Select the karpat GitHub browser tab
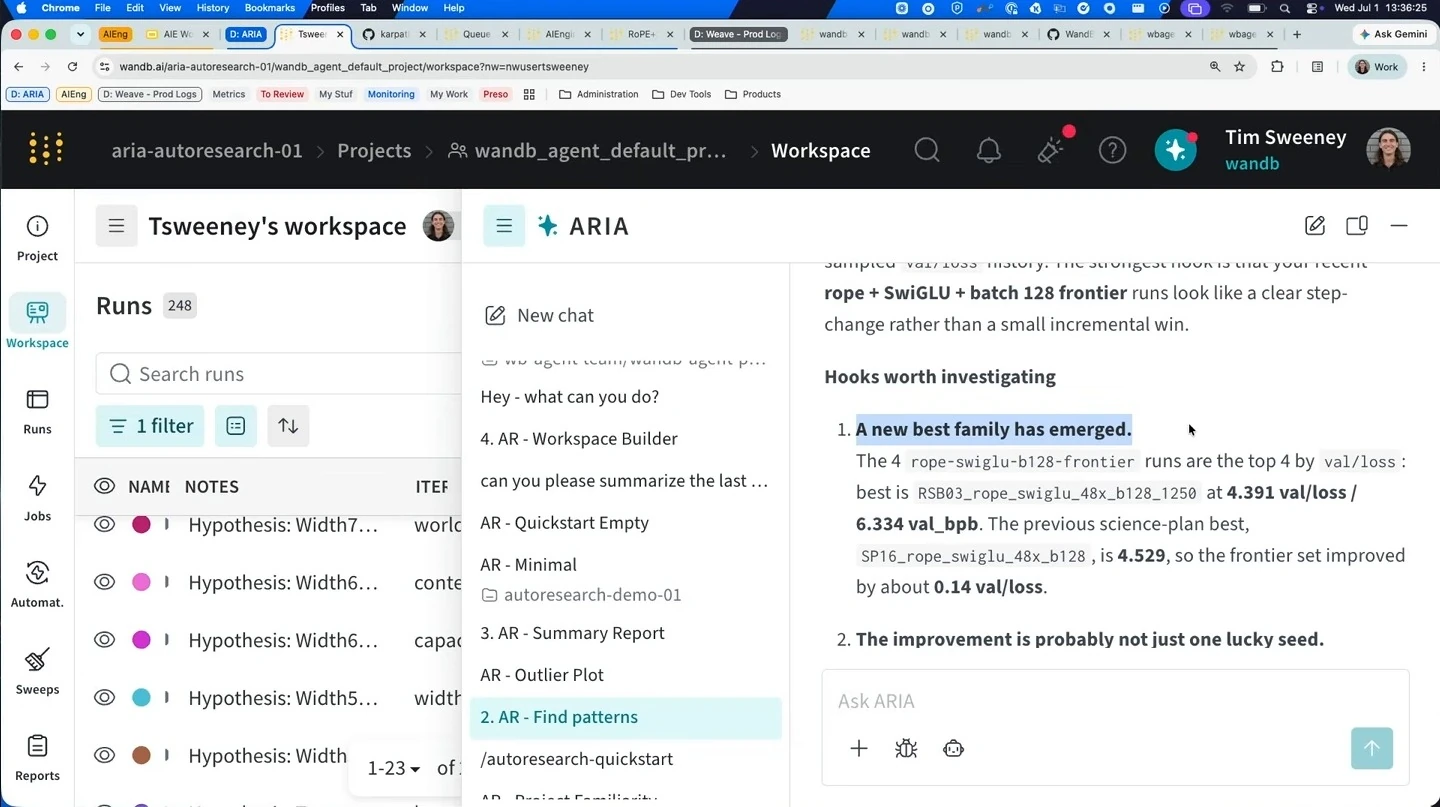The image size is (1440, 807). point(394,34)
